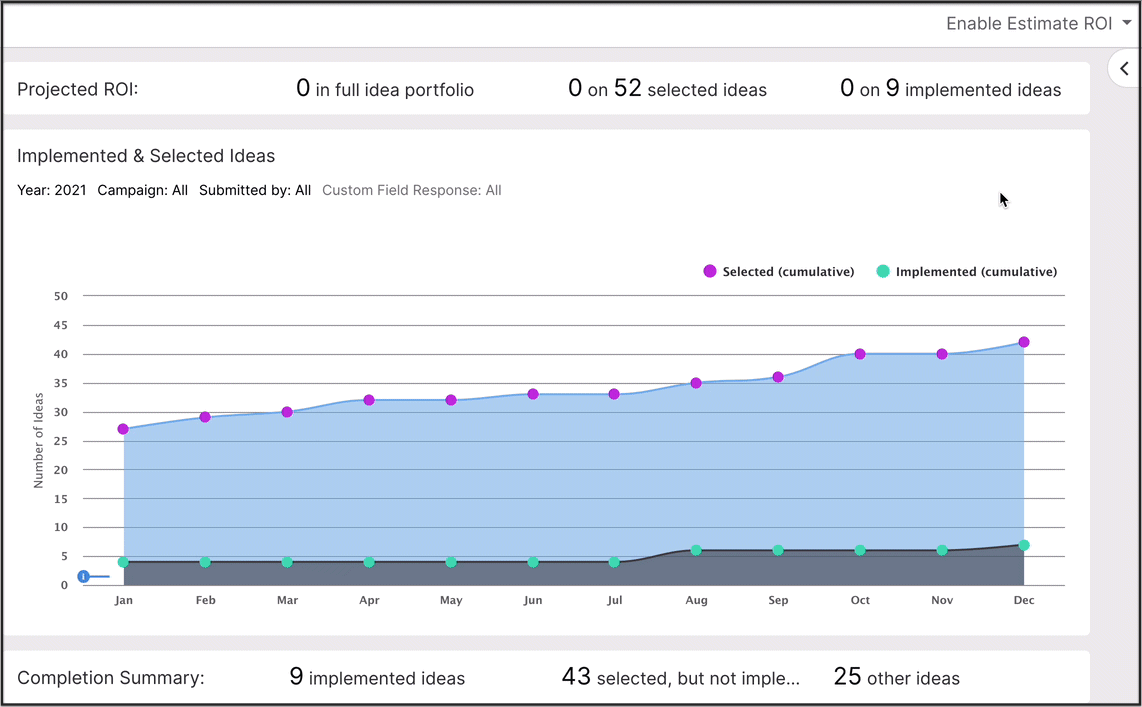Click the 25 other ideas summary
The height and width of the screenshot is (707, 1142).
point(896,677)
